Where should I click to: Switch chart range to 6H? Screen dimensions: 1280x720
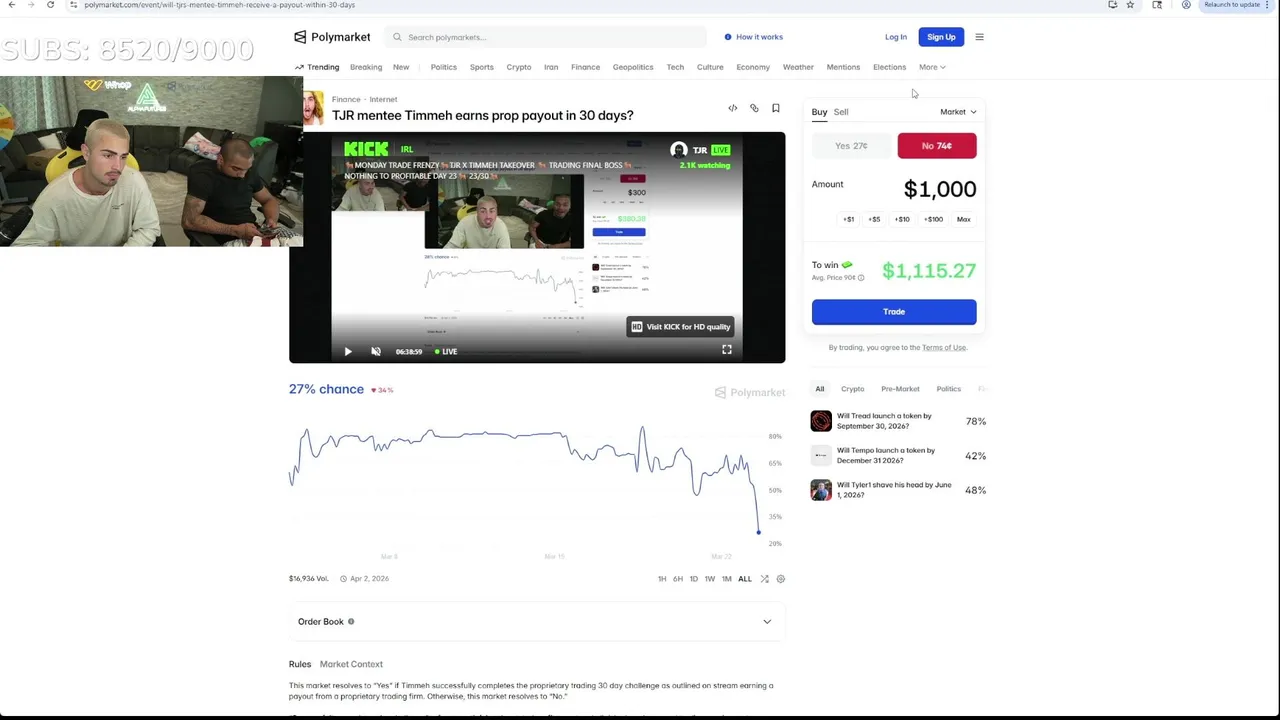[678, 579]
